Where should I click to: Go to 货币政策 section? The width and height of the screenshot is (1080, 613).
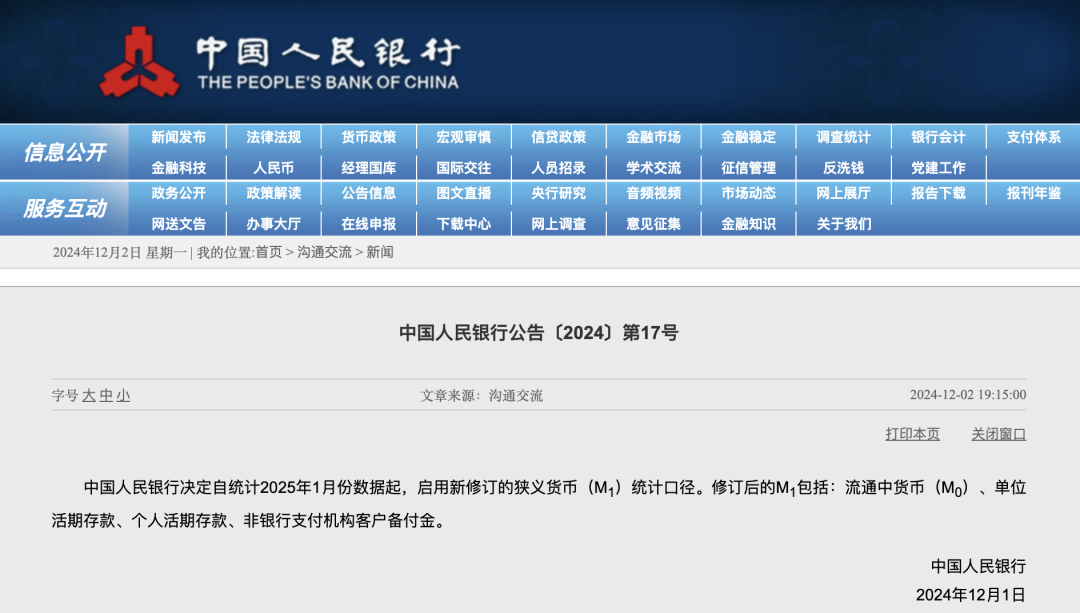368,137
